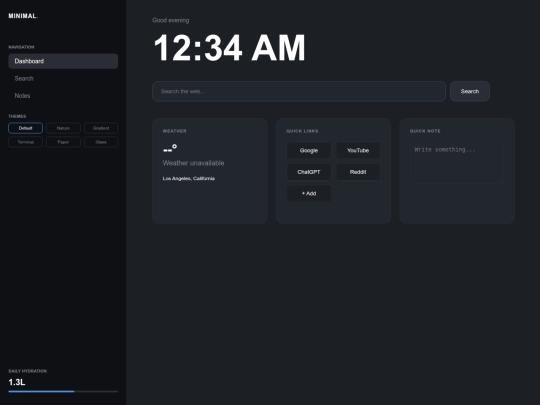Focus the Search the web field
The width and height of the screenshot is (540, 405).
pos(299,91)
